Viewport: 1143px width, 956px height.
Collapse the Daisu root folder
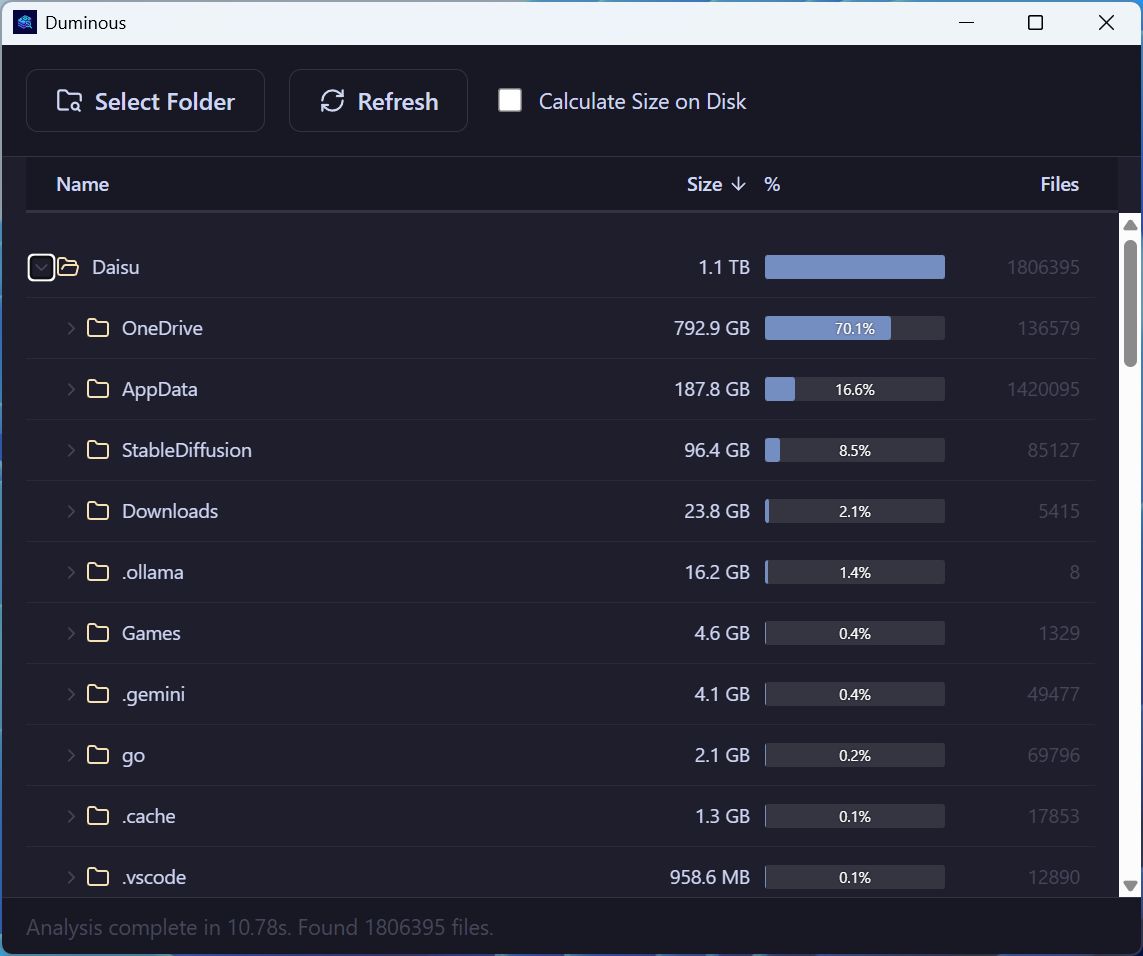pyautogui.click(x=41, y=267)
